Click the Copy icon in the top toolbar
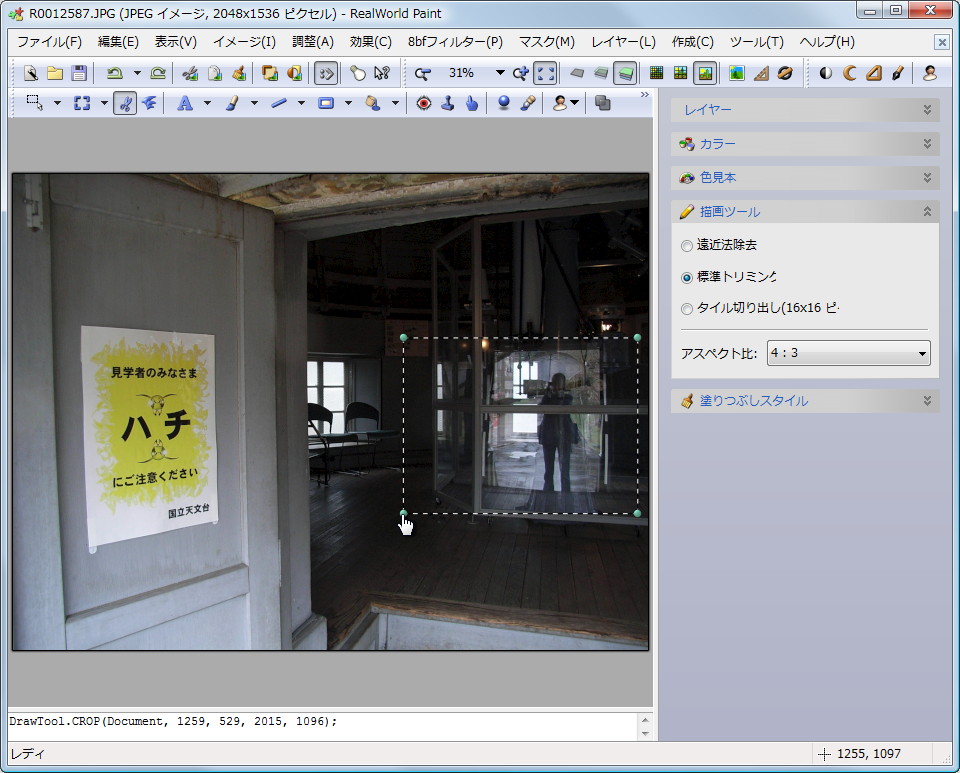Viewport: 960px width, 773px height. pos(215,73)
